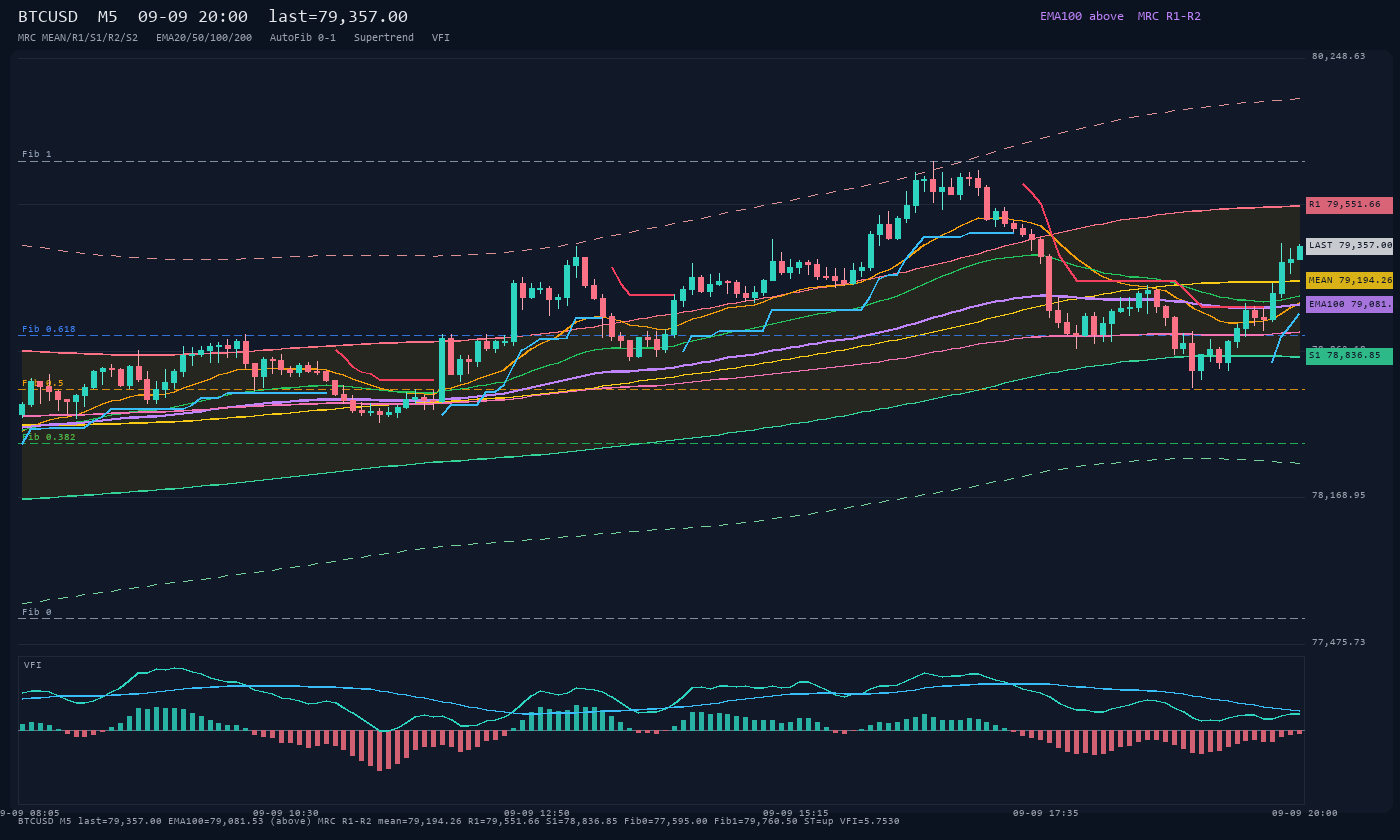Image resolution: width=1400 pixels, height=840 pixels.
Task: Click the 80,248.63 price axis label
Action: pos(1338,56)
